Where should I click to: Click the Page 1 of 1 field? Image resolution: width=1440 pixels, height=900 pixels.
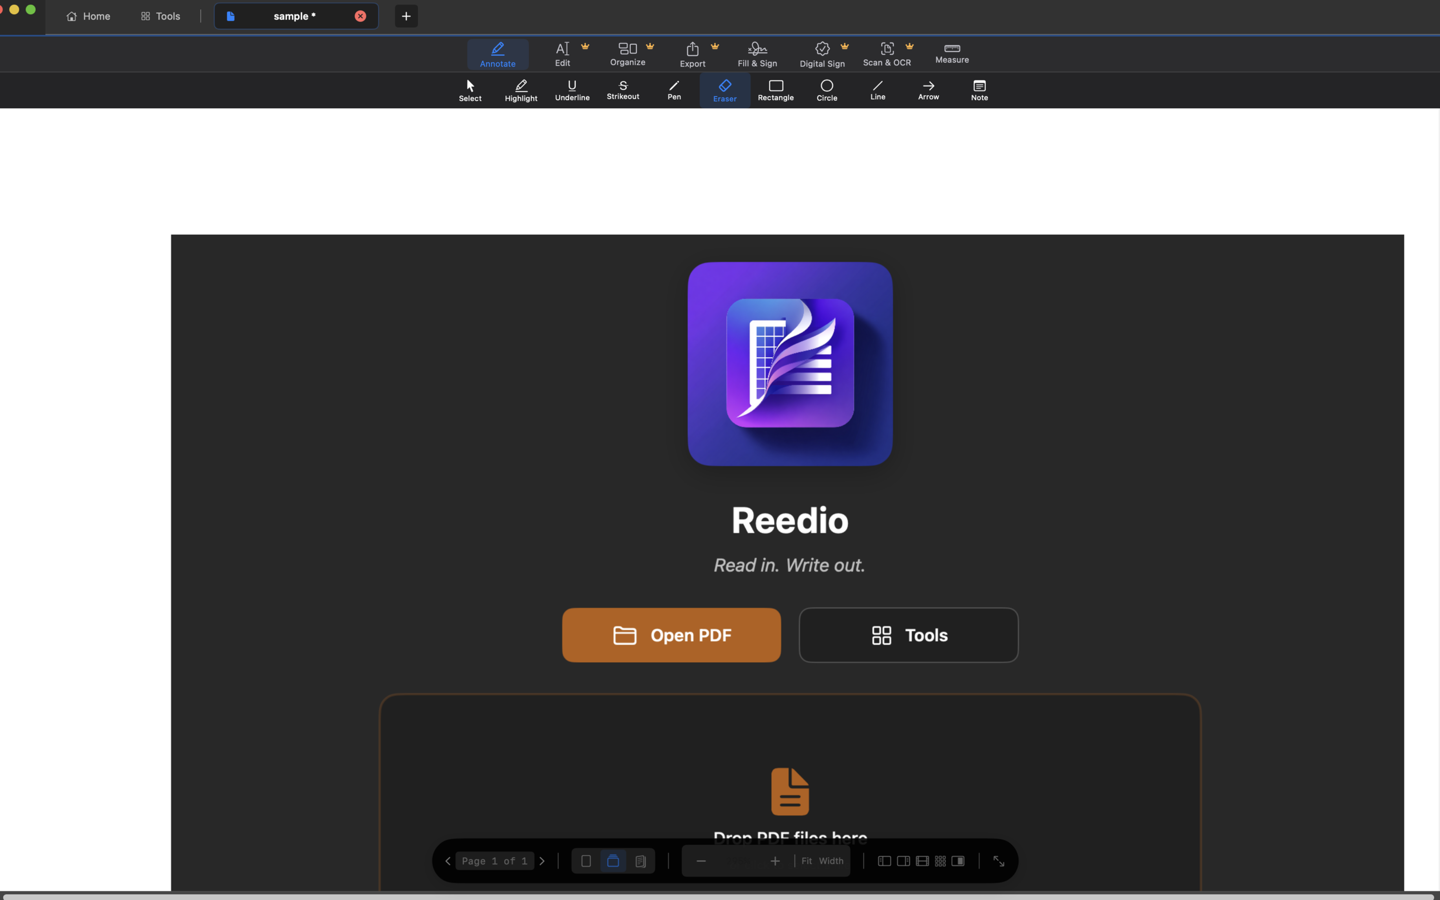click(494, 861)
